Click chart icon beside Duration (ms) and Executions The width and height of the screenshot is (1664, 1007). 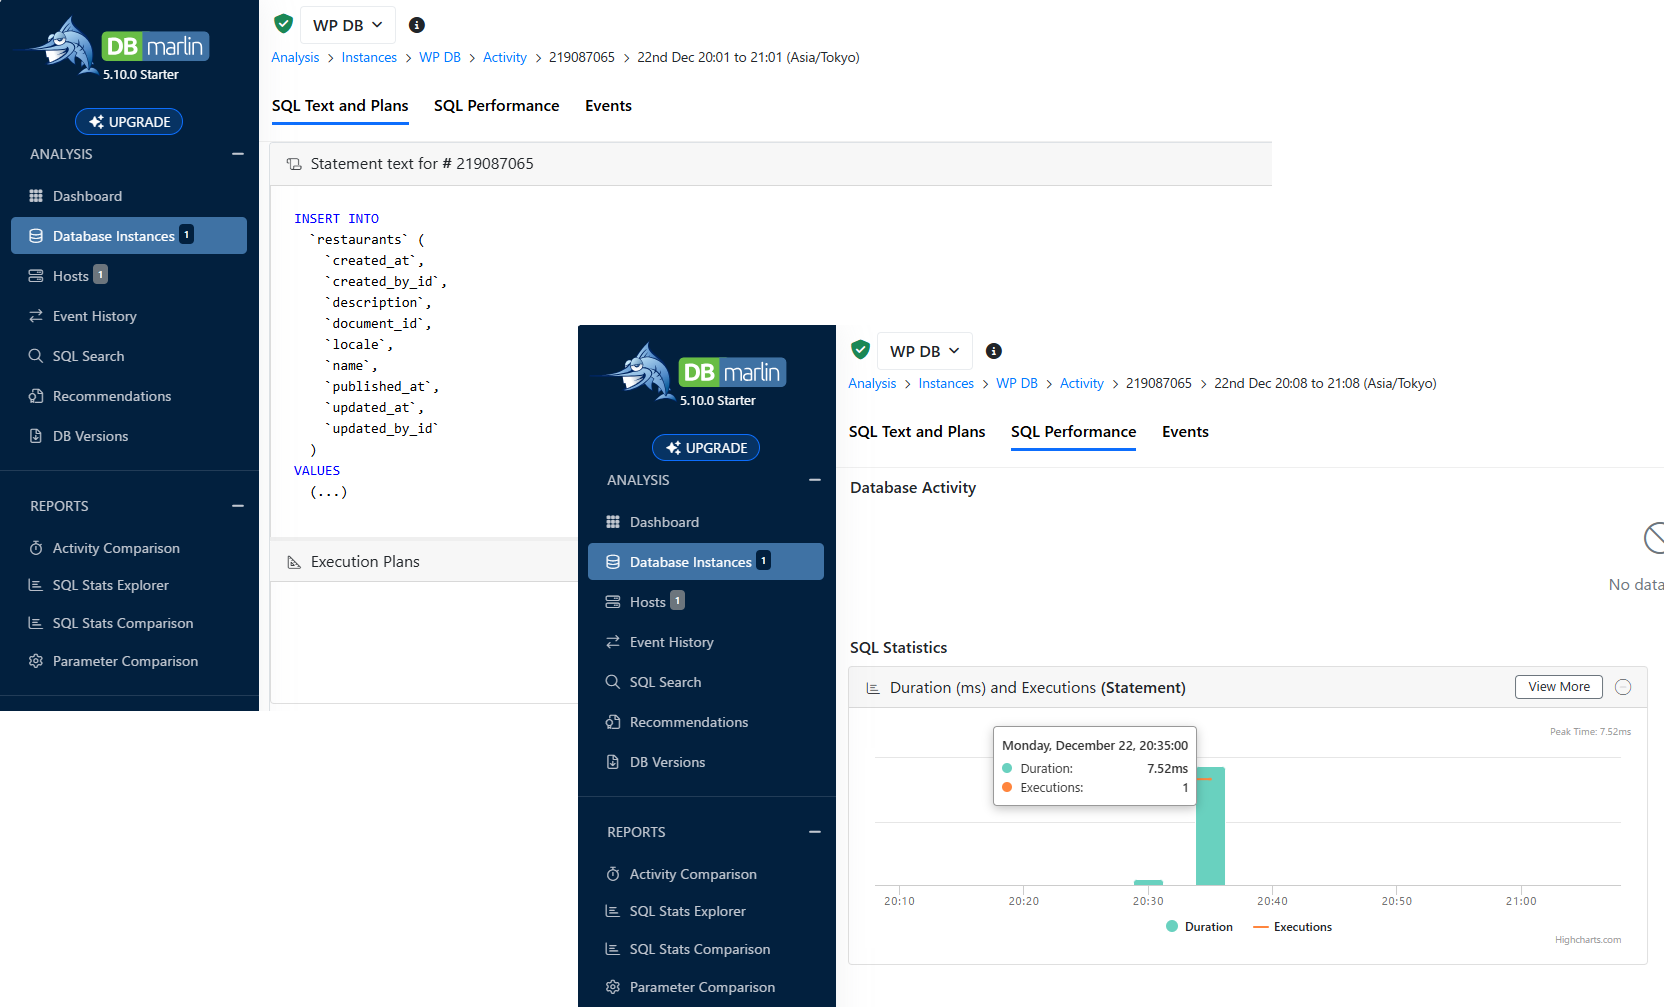(873, 688)
